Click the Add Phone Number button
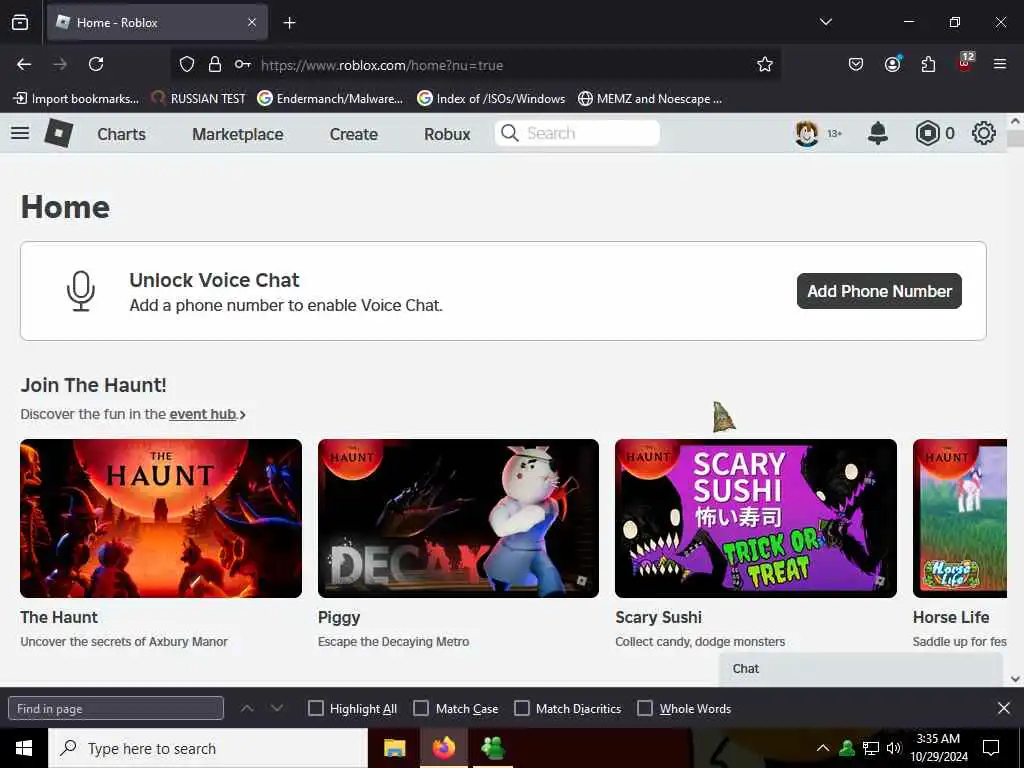This screenshot has width=1024, height=768. point(879,291)
